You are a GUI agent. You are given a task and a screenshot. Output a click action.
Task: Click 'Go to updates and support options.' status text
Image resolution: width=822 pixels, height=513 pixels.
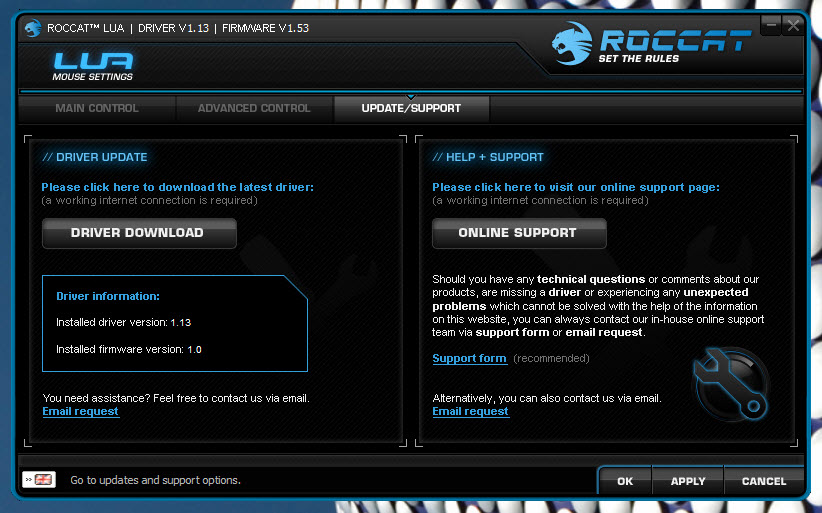coord(156,480)
